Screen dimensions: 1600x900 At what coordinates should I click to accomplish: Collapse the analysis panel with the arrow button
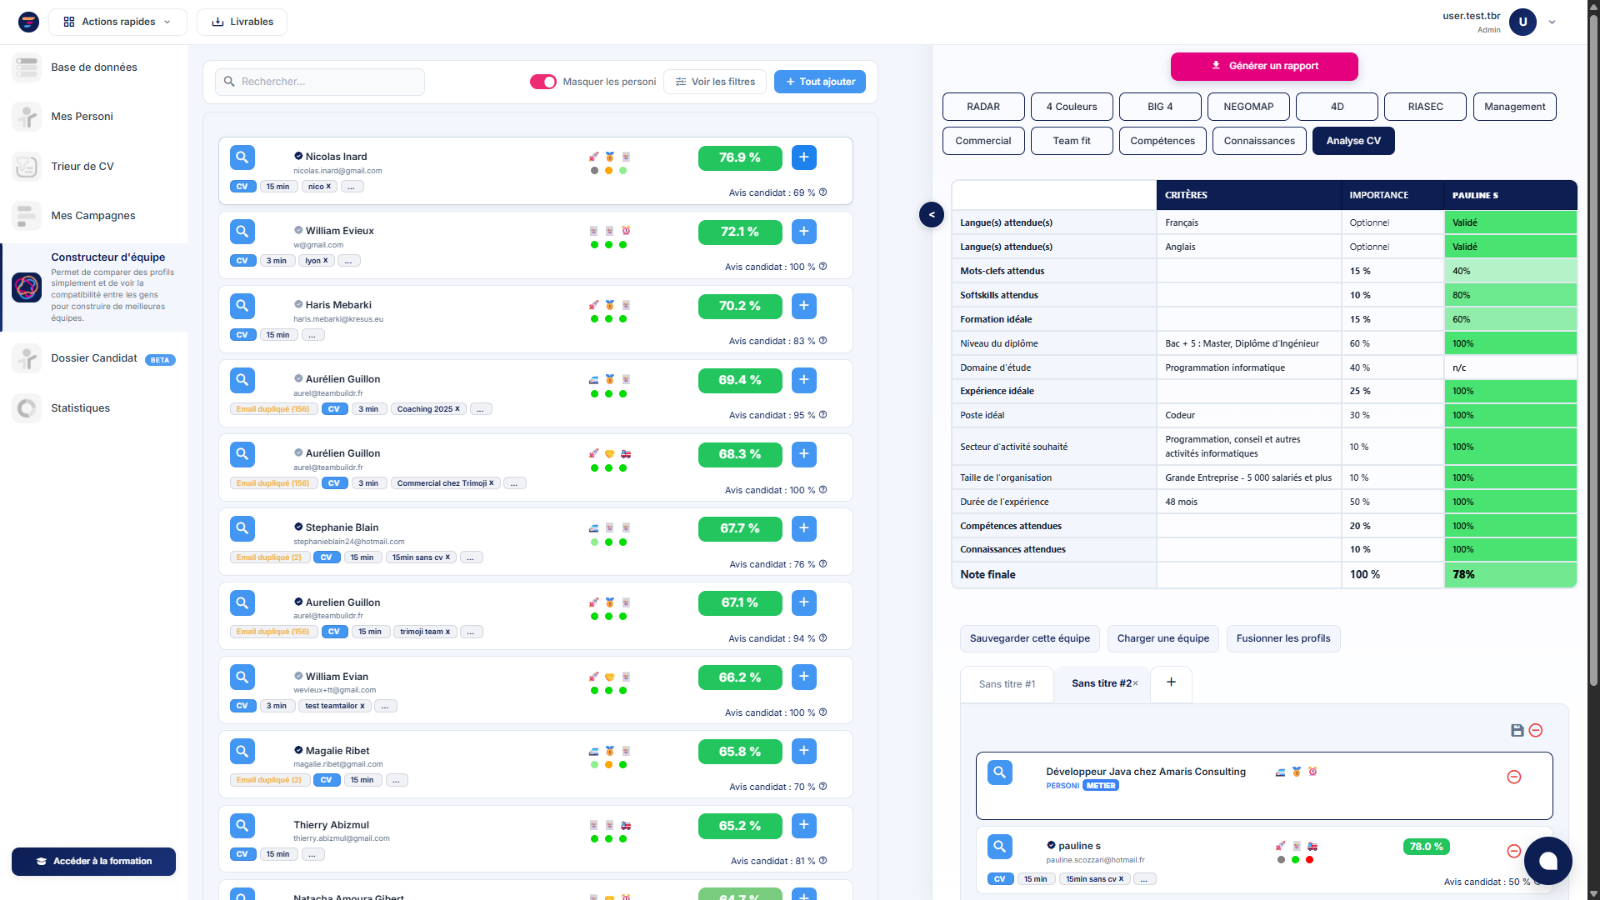coord(931,214)
